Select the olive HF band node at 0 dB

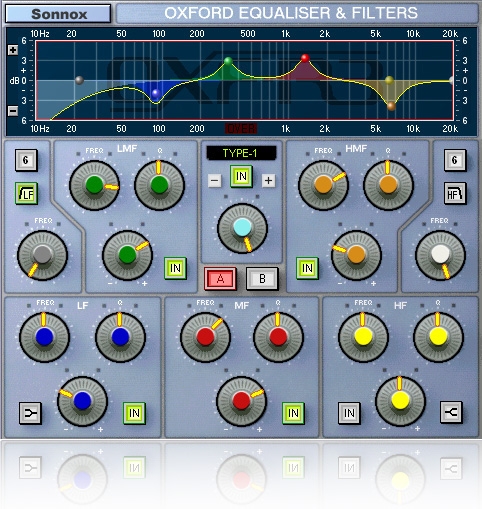click(x=389, y=80)
